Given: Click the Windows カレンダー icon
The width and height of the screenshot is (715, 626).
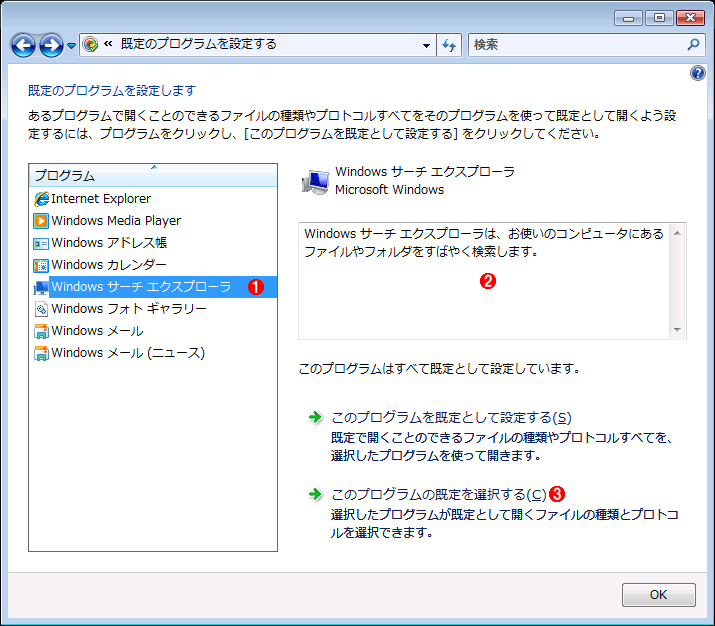Looking at the screenshot, I should tap(41, 265).
